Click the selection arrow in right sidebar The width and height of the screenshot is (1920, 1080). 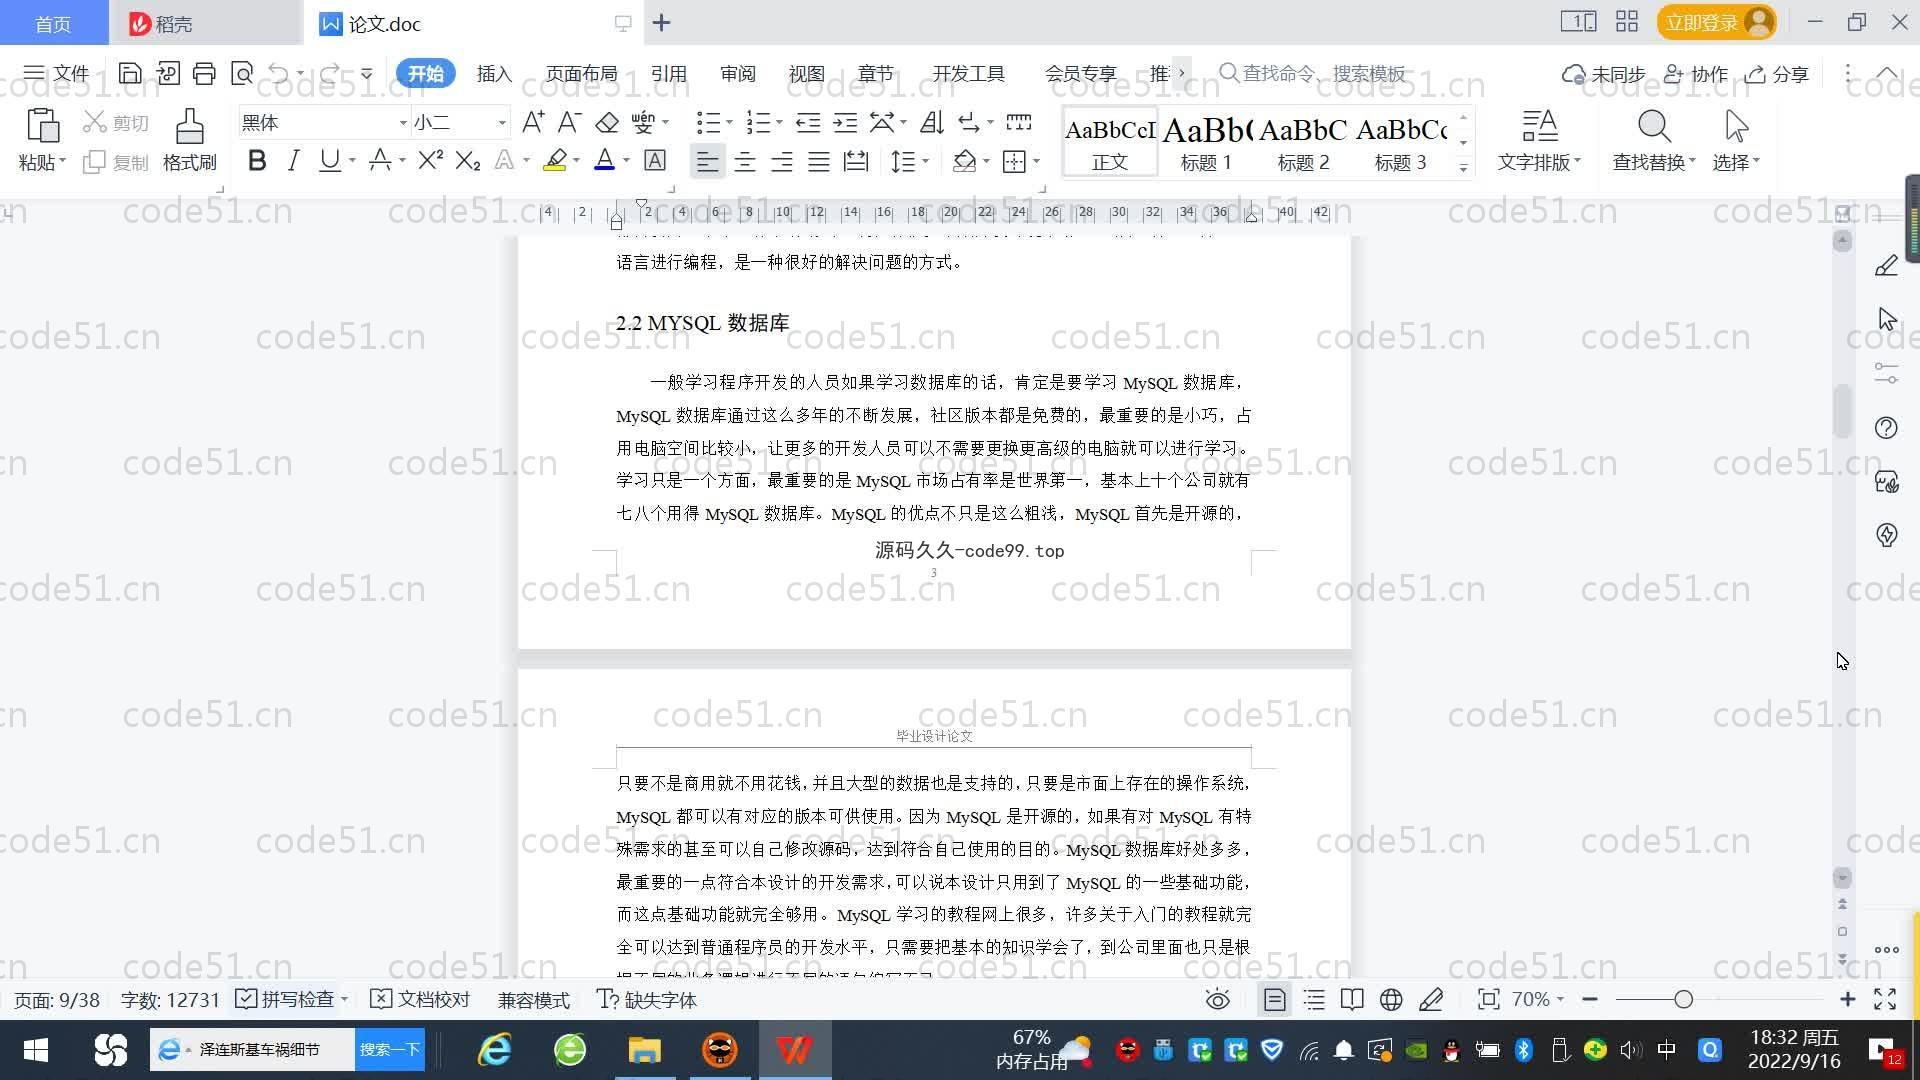click(x=1886, y=319)
